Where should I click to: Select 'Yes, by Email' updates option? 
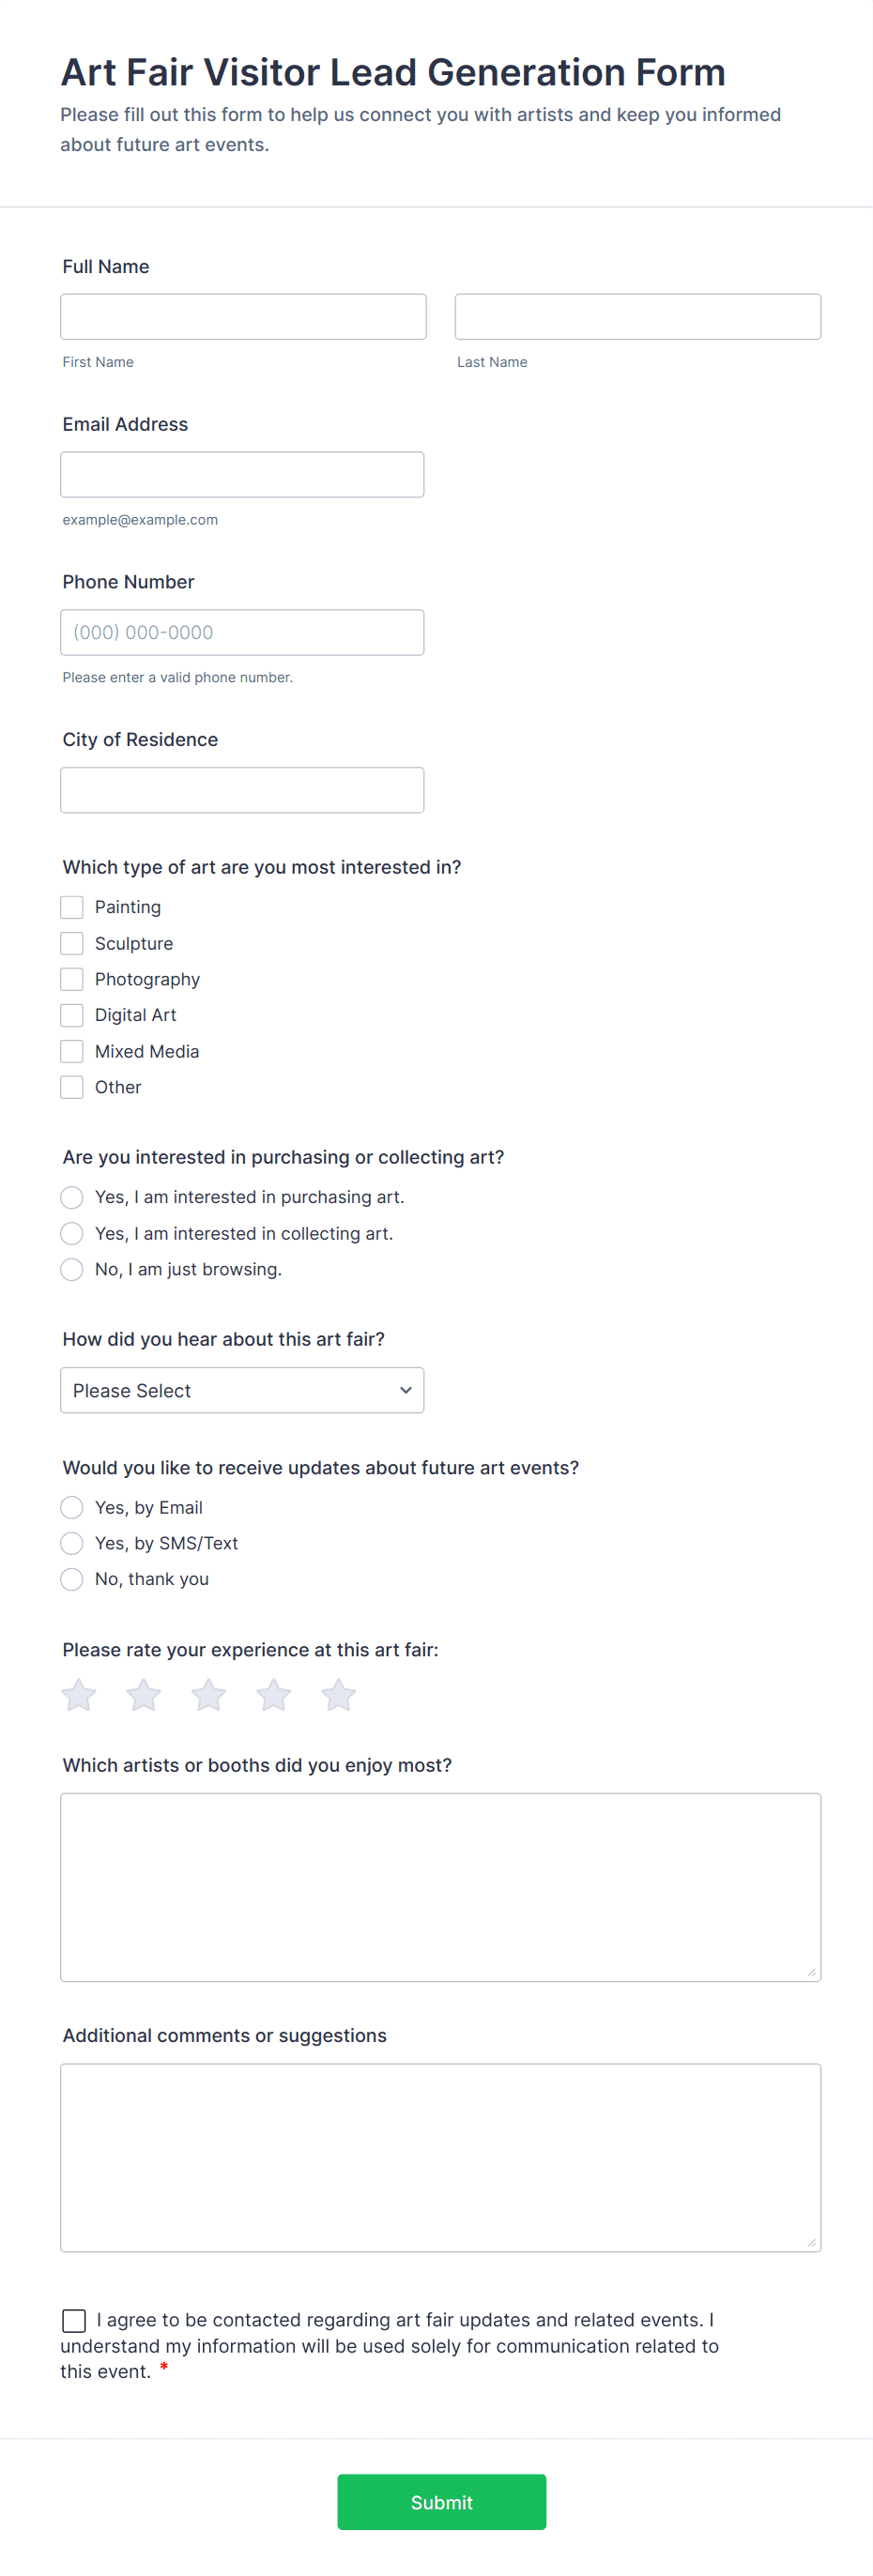click(x=72, y=1507)
